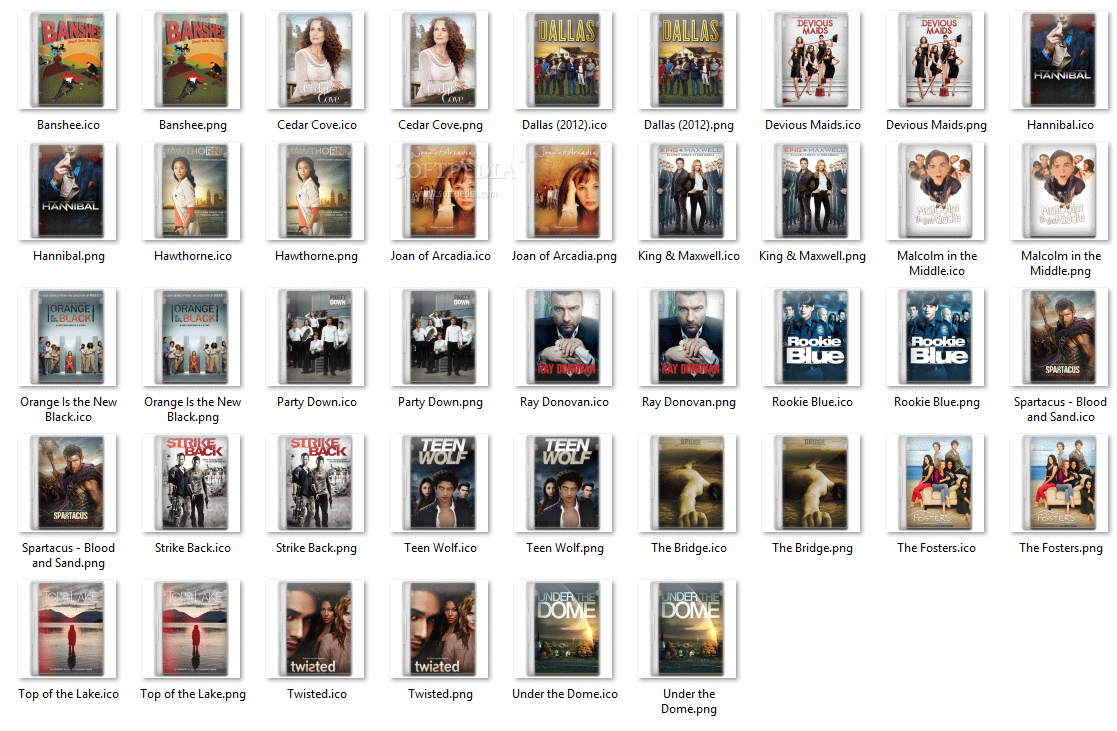1117x731 pixels.
Task: Click the Hawthorne.ico icon
Action: coord(192,191)
